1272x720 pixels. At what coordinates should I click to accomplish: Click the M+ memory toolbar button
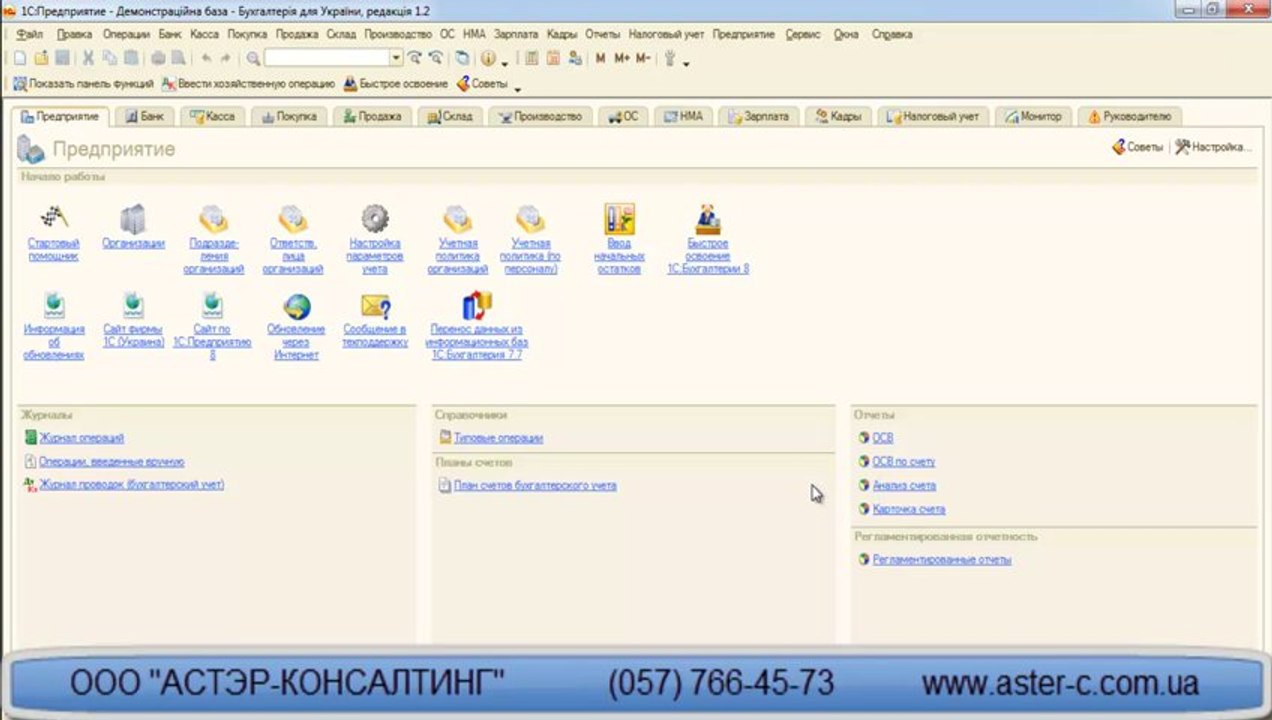point(622,58)
